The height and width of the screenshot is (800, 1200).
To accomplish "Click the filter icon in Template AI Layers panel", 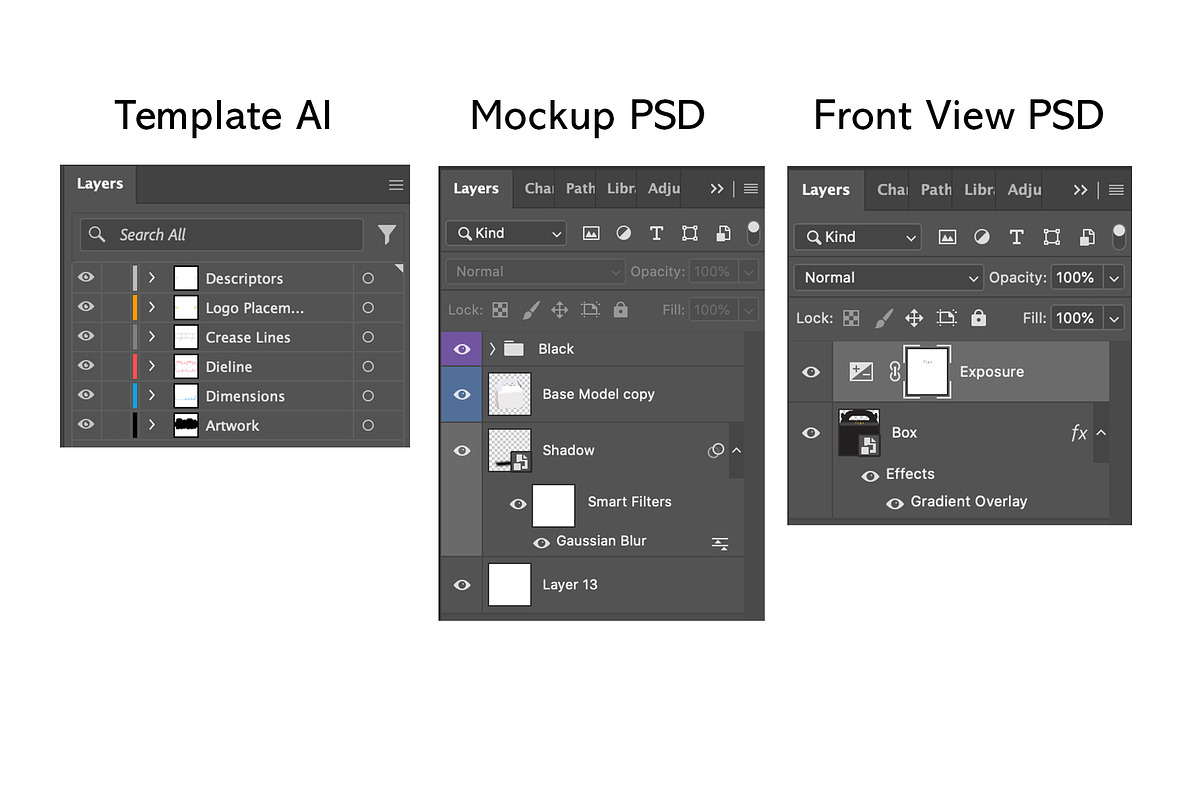I will click(x=387, y=235).
